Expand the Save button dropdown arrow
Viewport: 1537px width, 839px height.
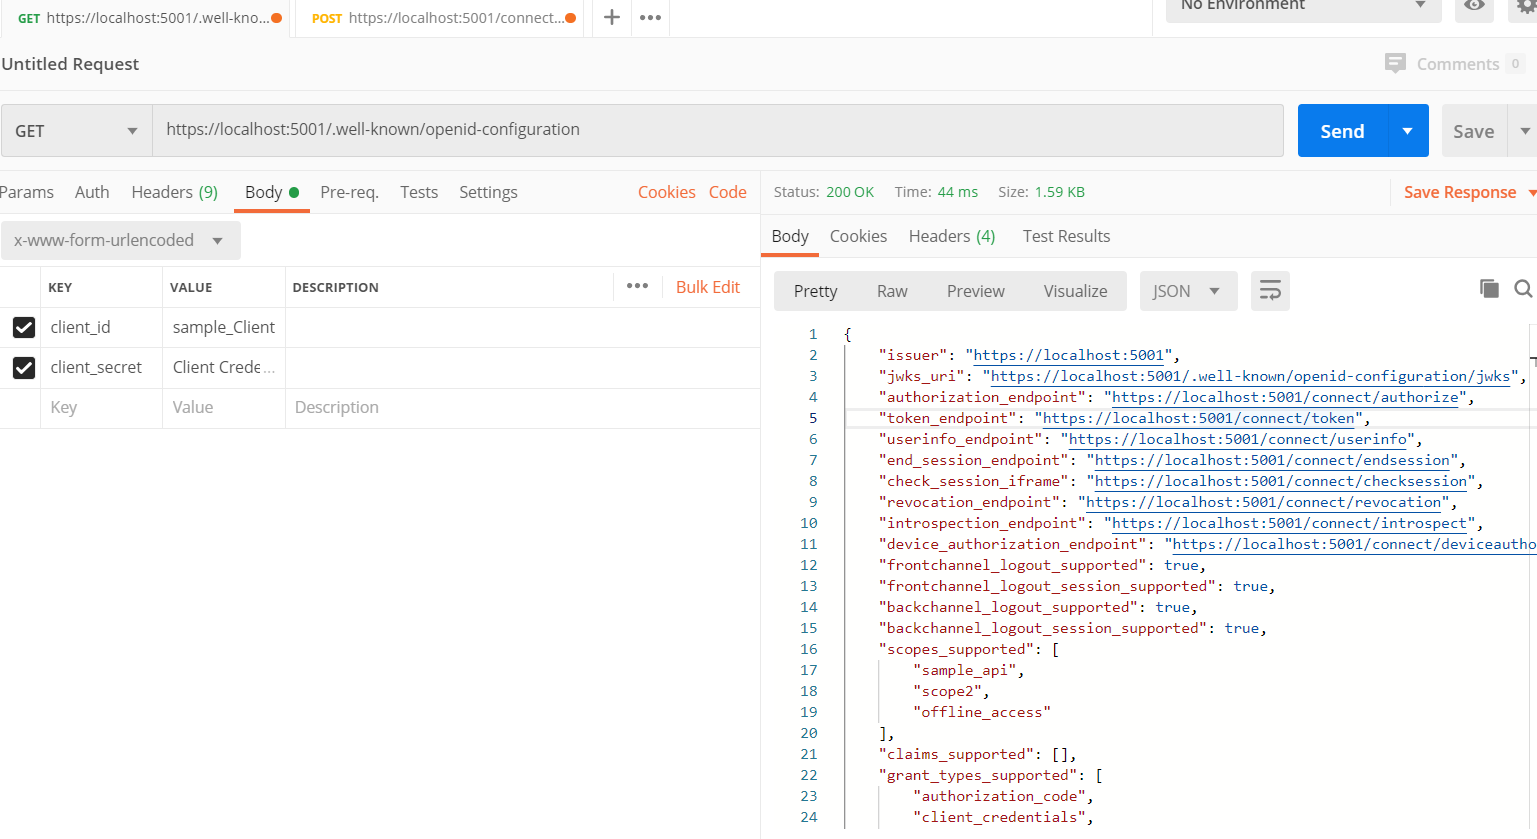(1524, 131)
